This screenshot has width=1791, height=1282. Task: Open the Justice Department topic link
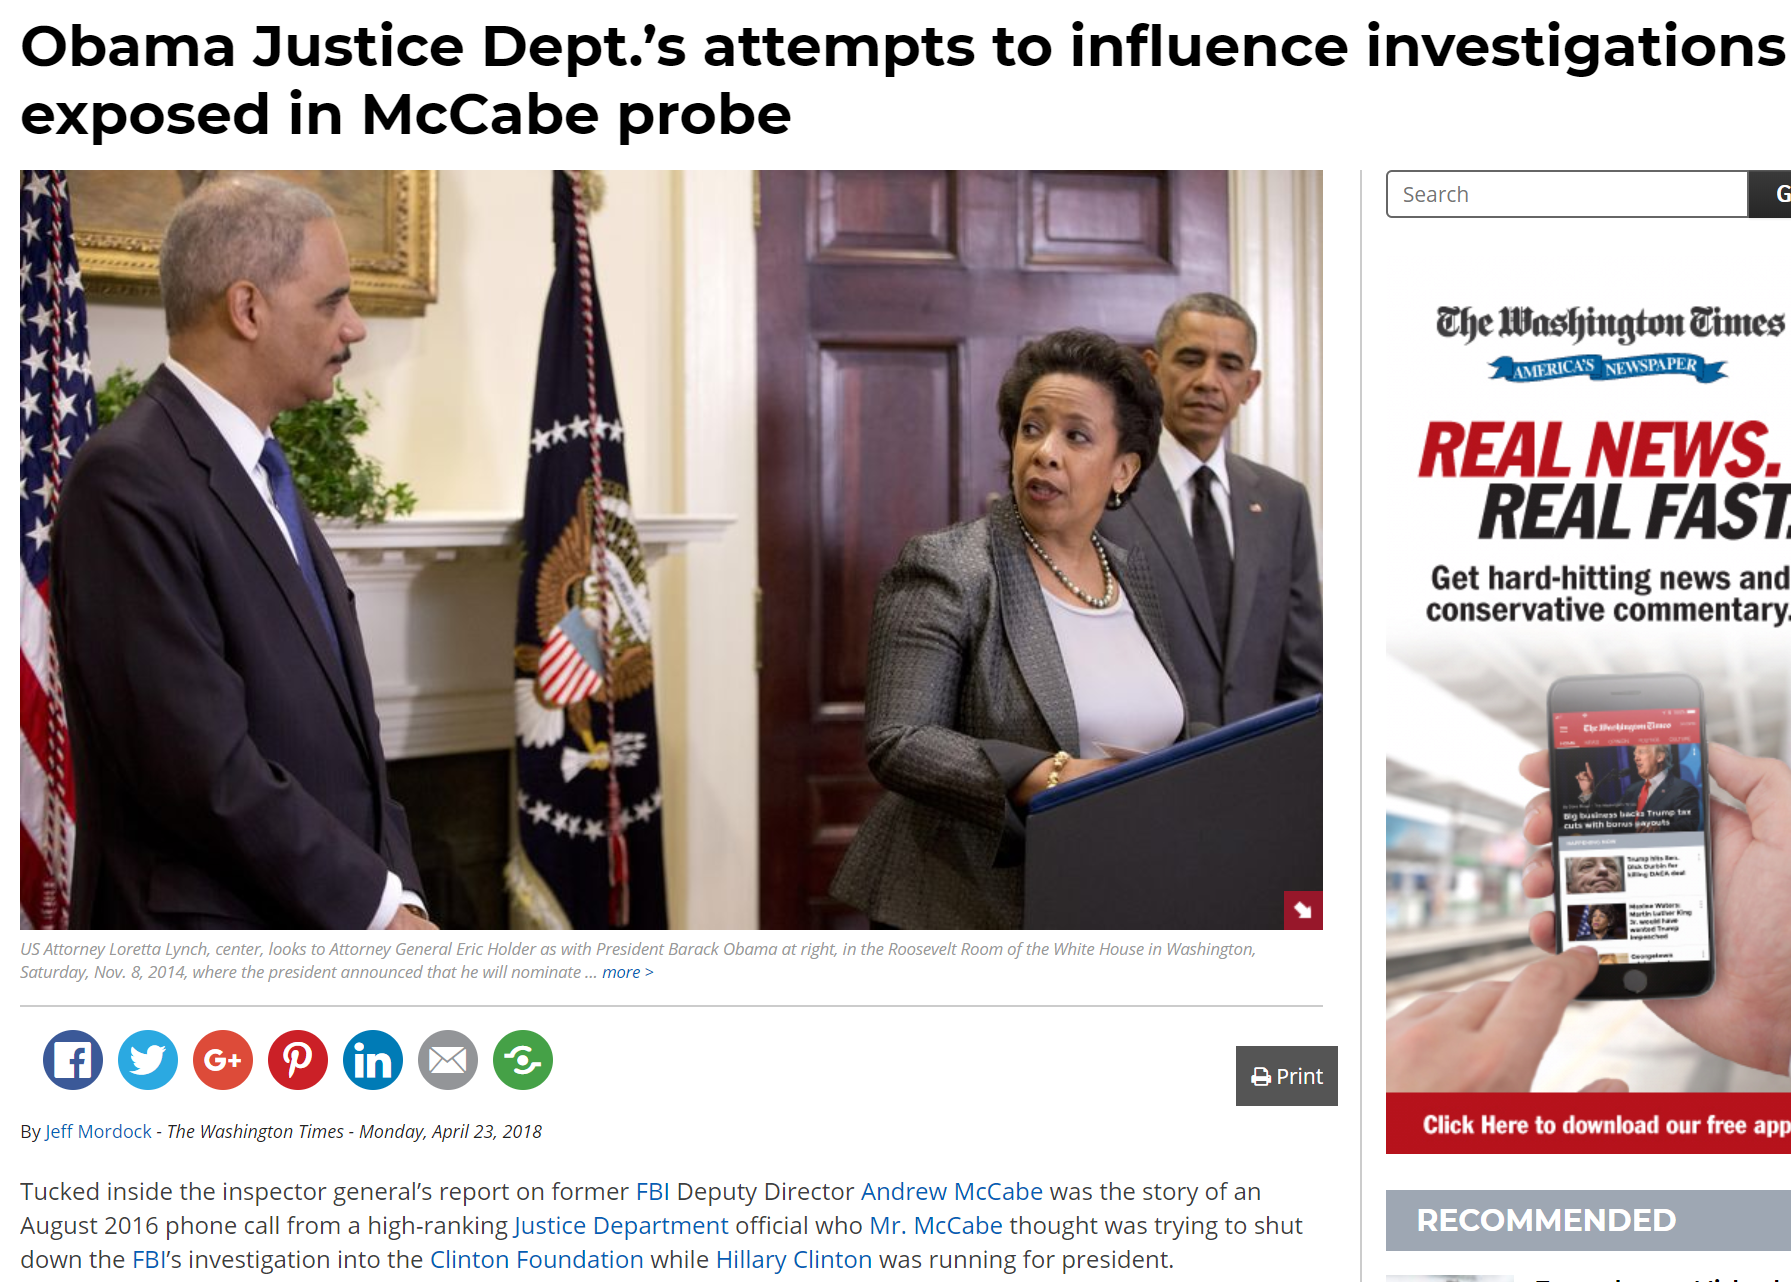621,1225
